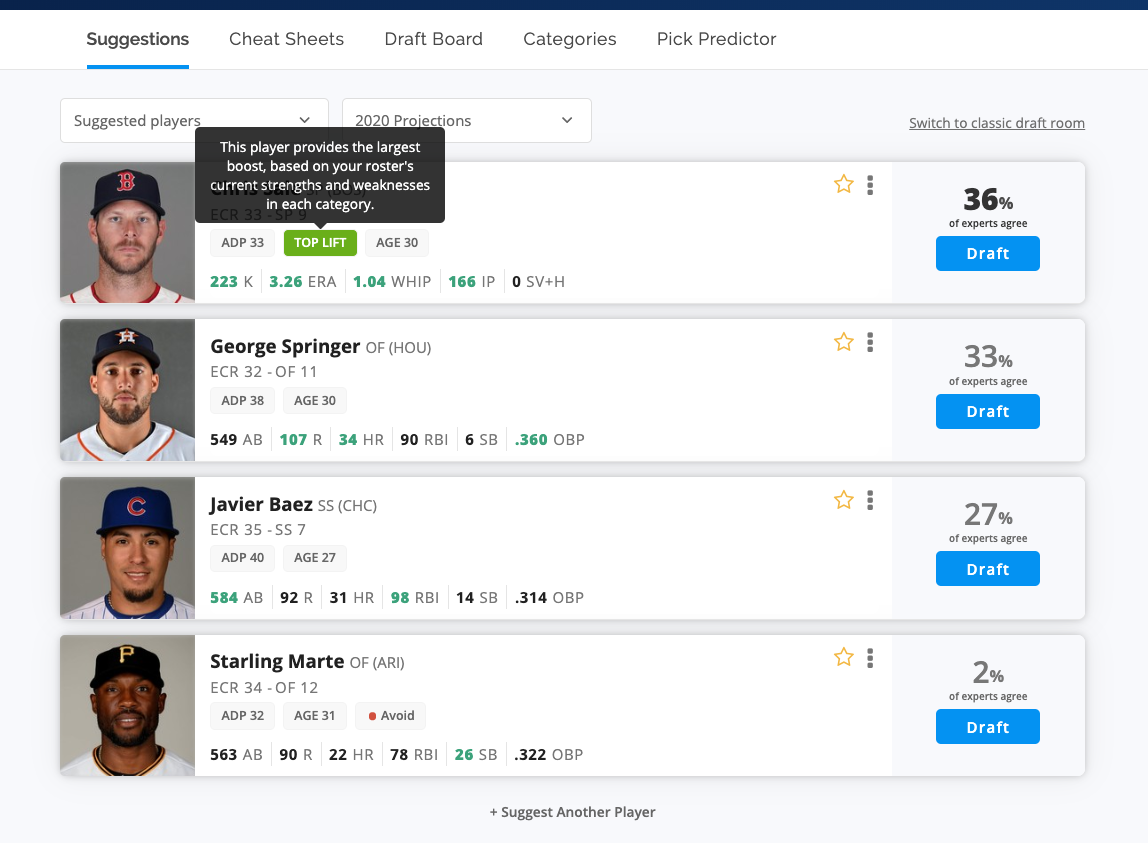Screen dimensions: 1148x843
Task: Click the Avoid tag on Starling Marte
Action: [x=390, y=716]
